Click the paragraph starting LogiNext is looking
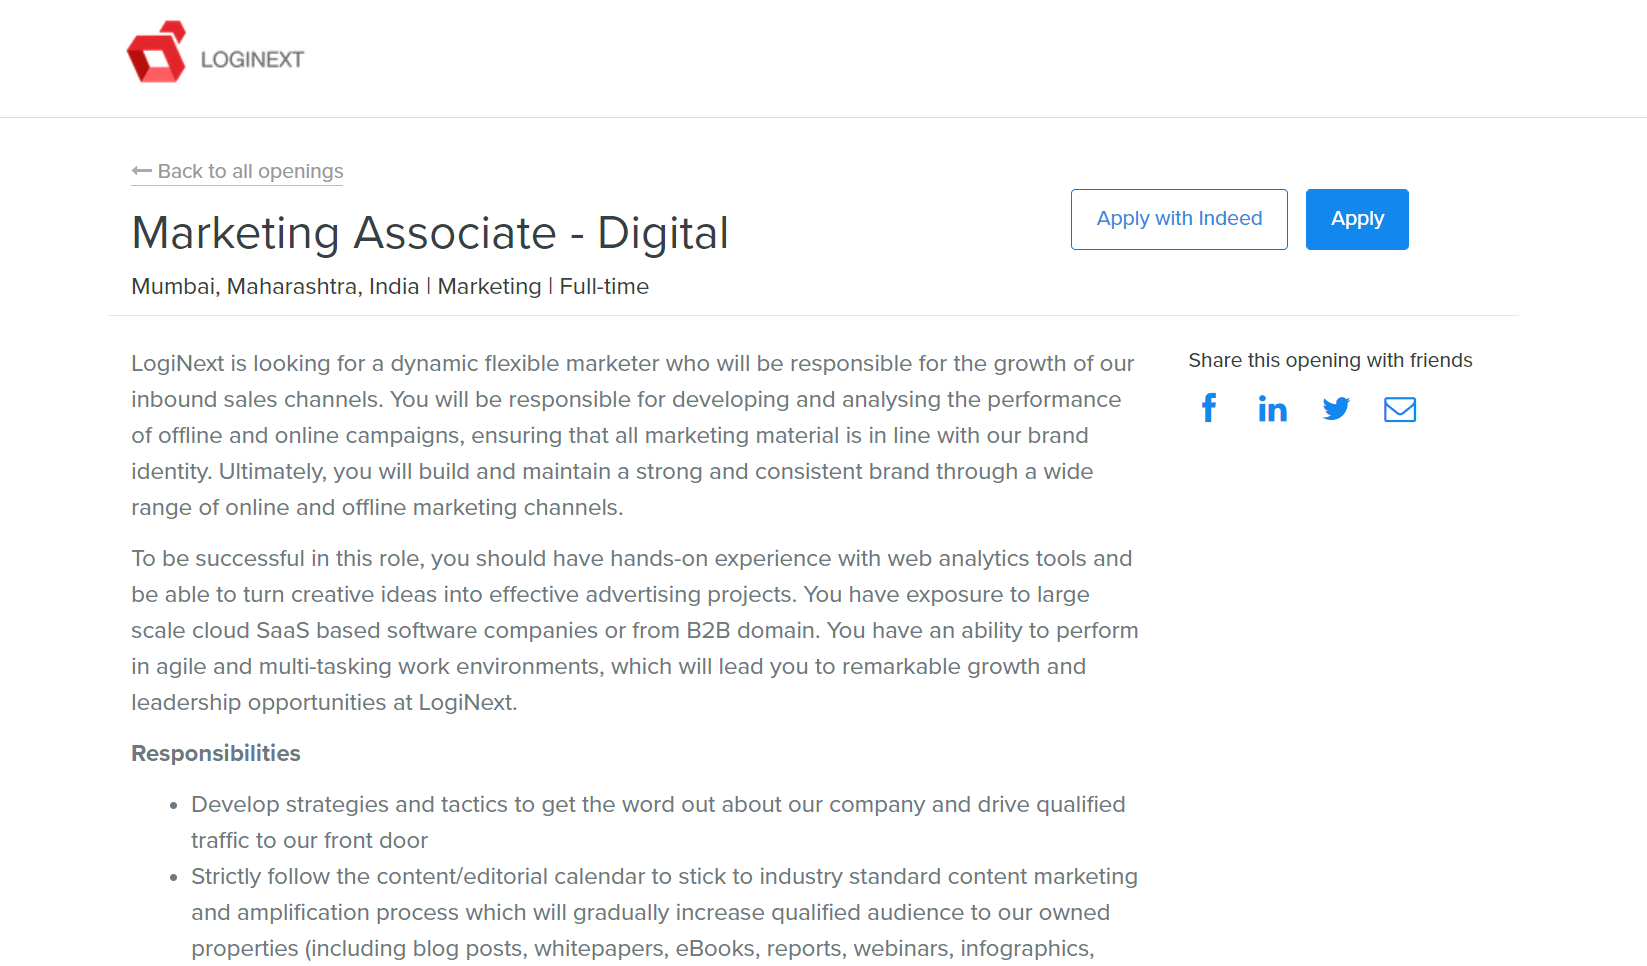Image resolution: width=1647 pixels, height=966 pixels. pos(634,435)
